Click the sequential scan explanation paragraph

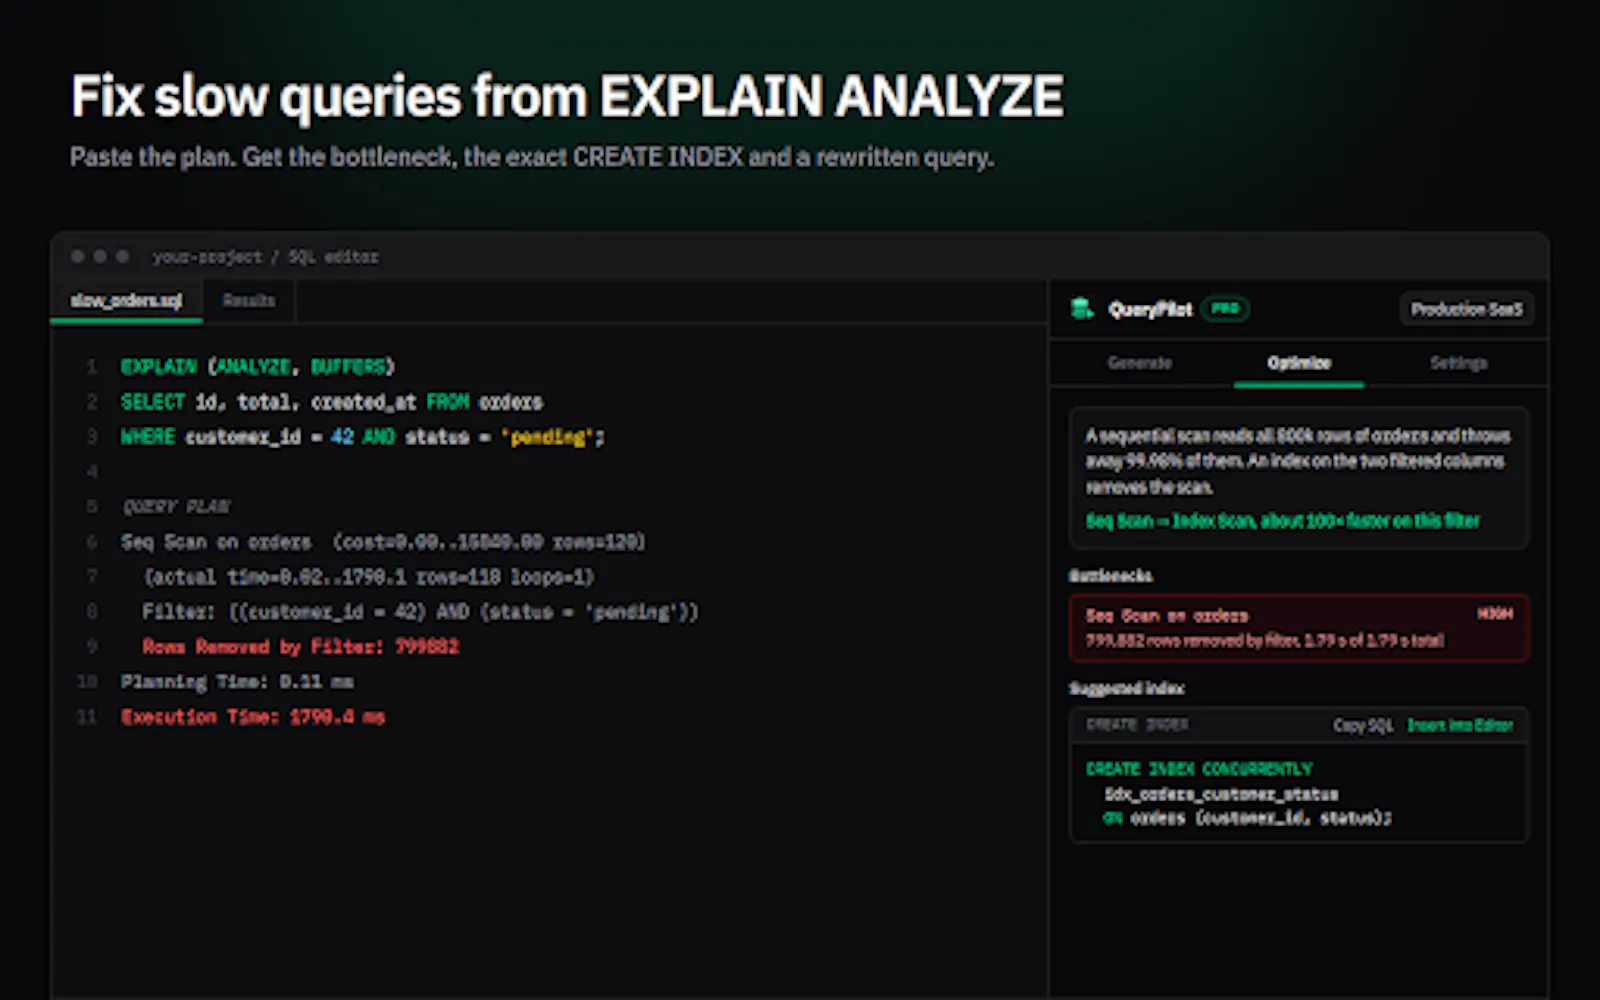click(1297, 461)
